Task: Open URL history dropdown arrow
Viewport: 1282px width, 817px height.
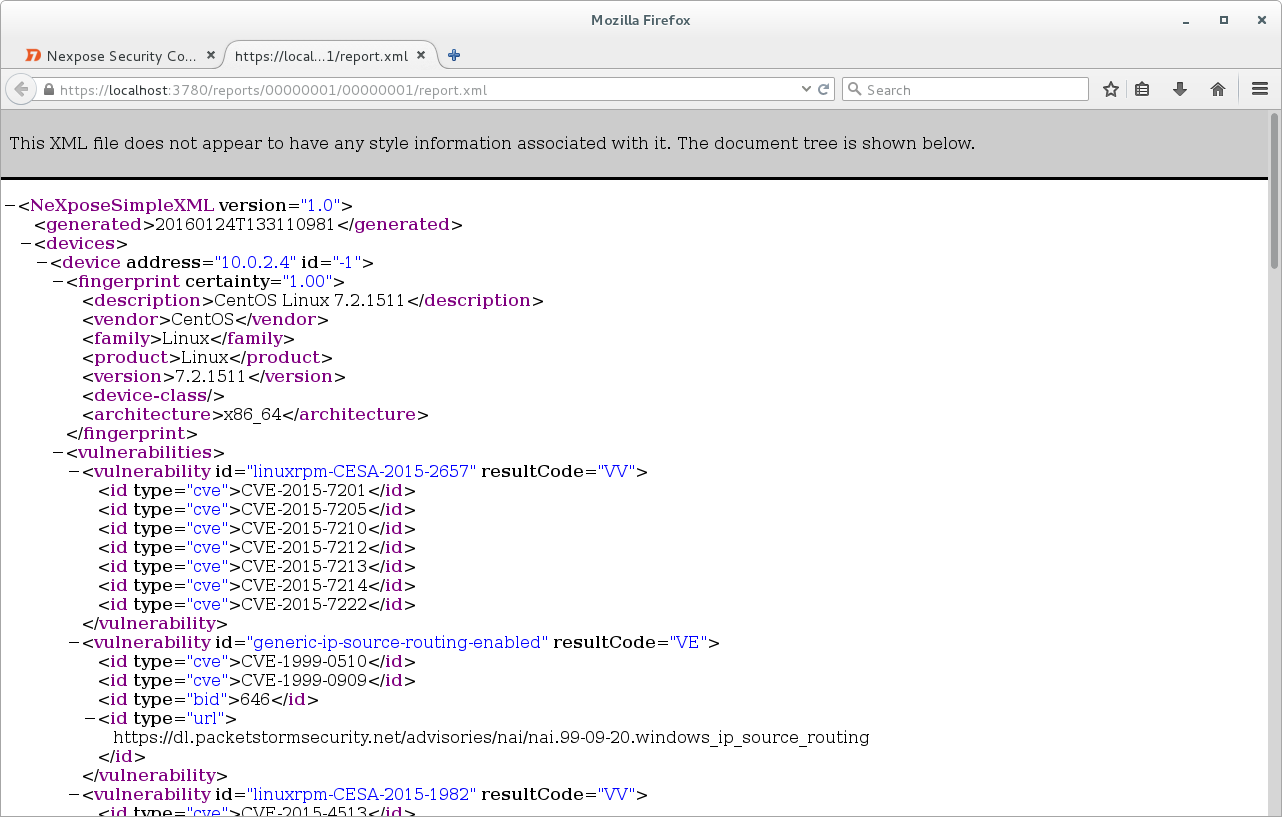Action: tap(807, 89)
